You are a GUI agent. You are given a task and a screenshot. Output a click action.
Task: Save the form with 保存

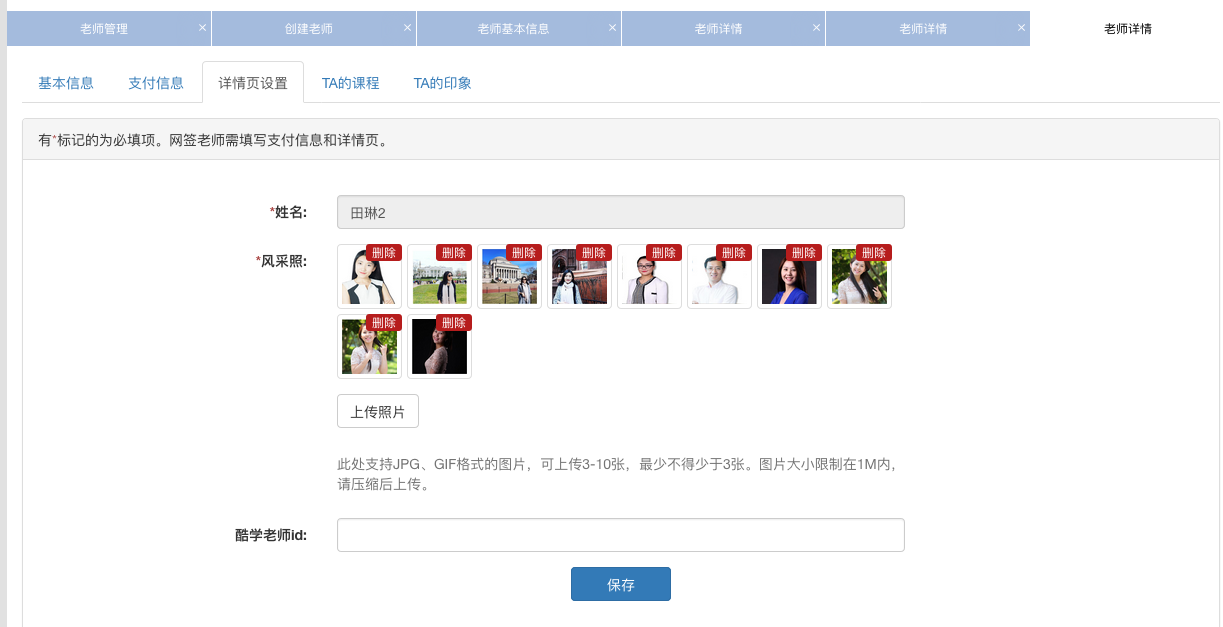click(x=621, y=584)
